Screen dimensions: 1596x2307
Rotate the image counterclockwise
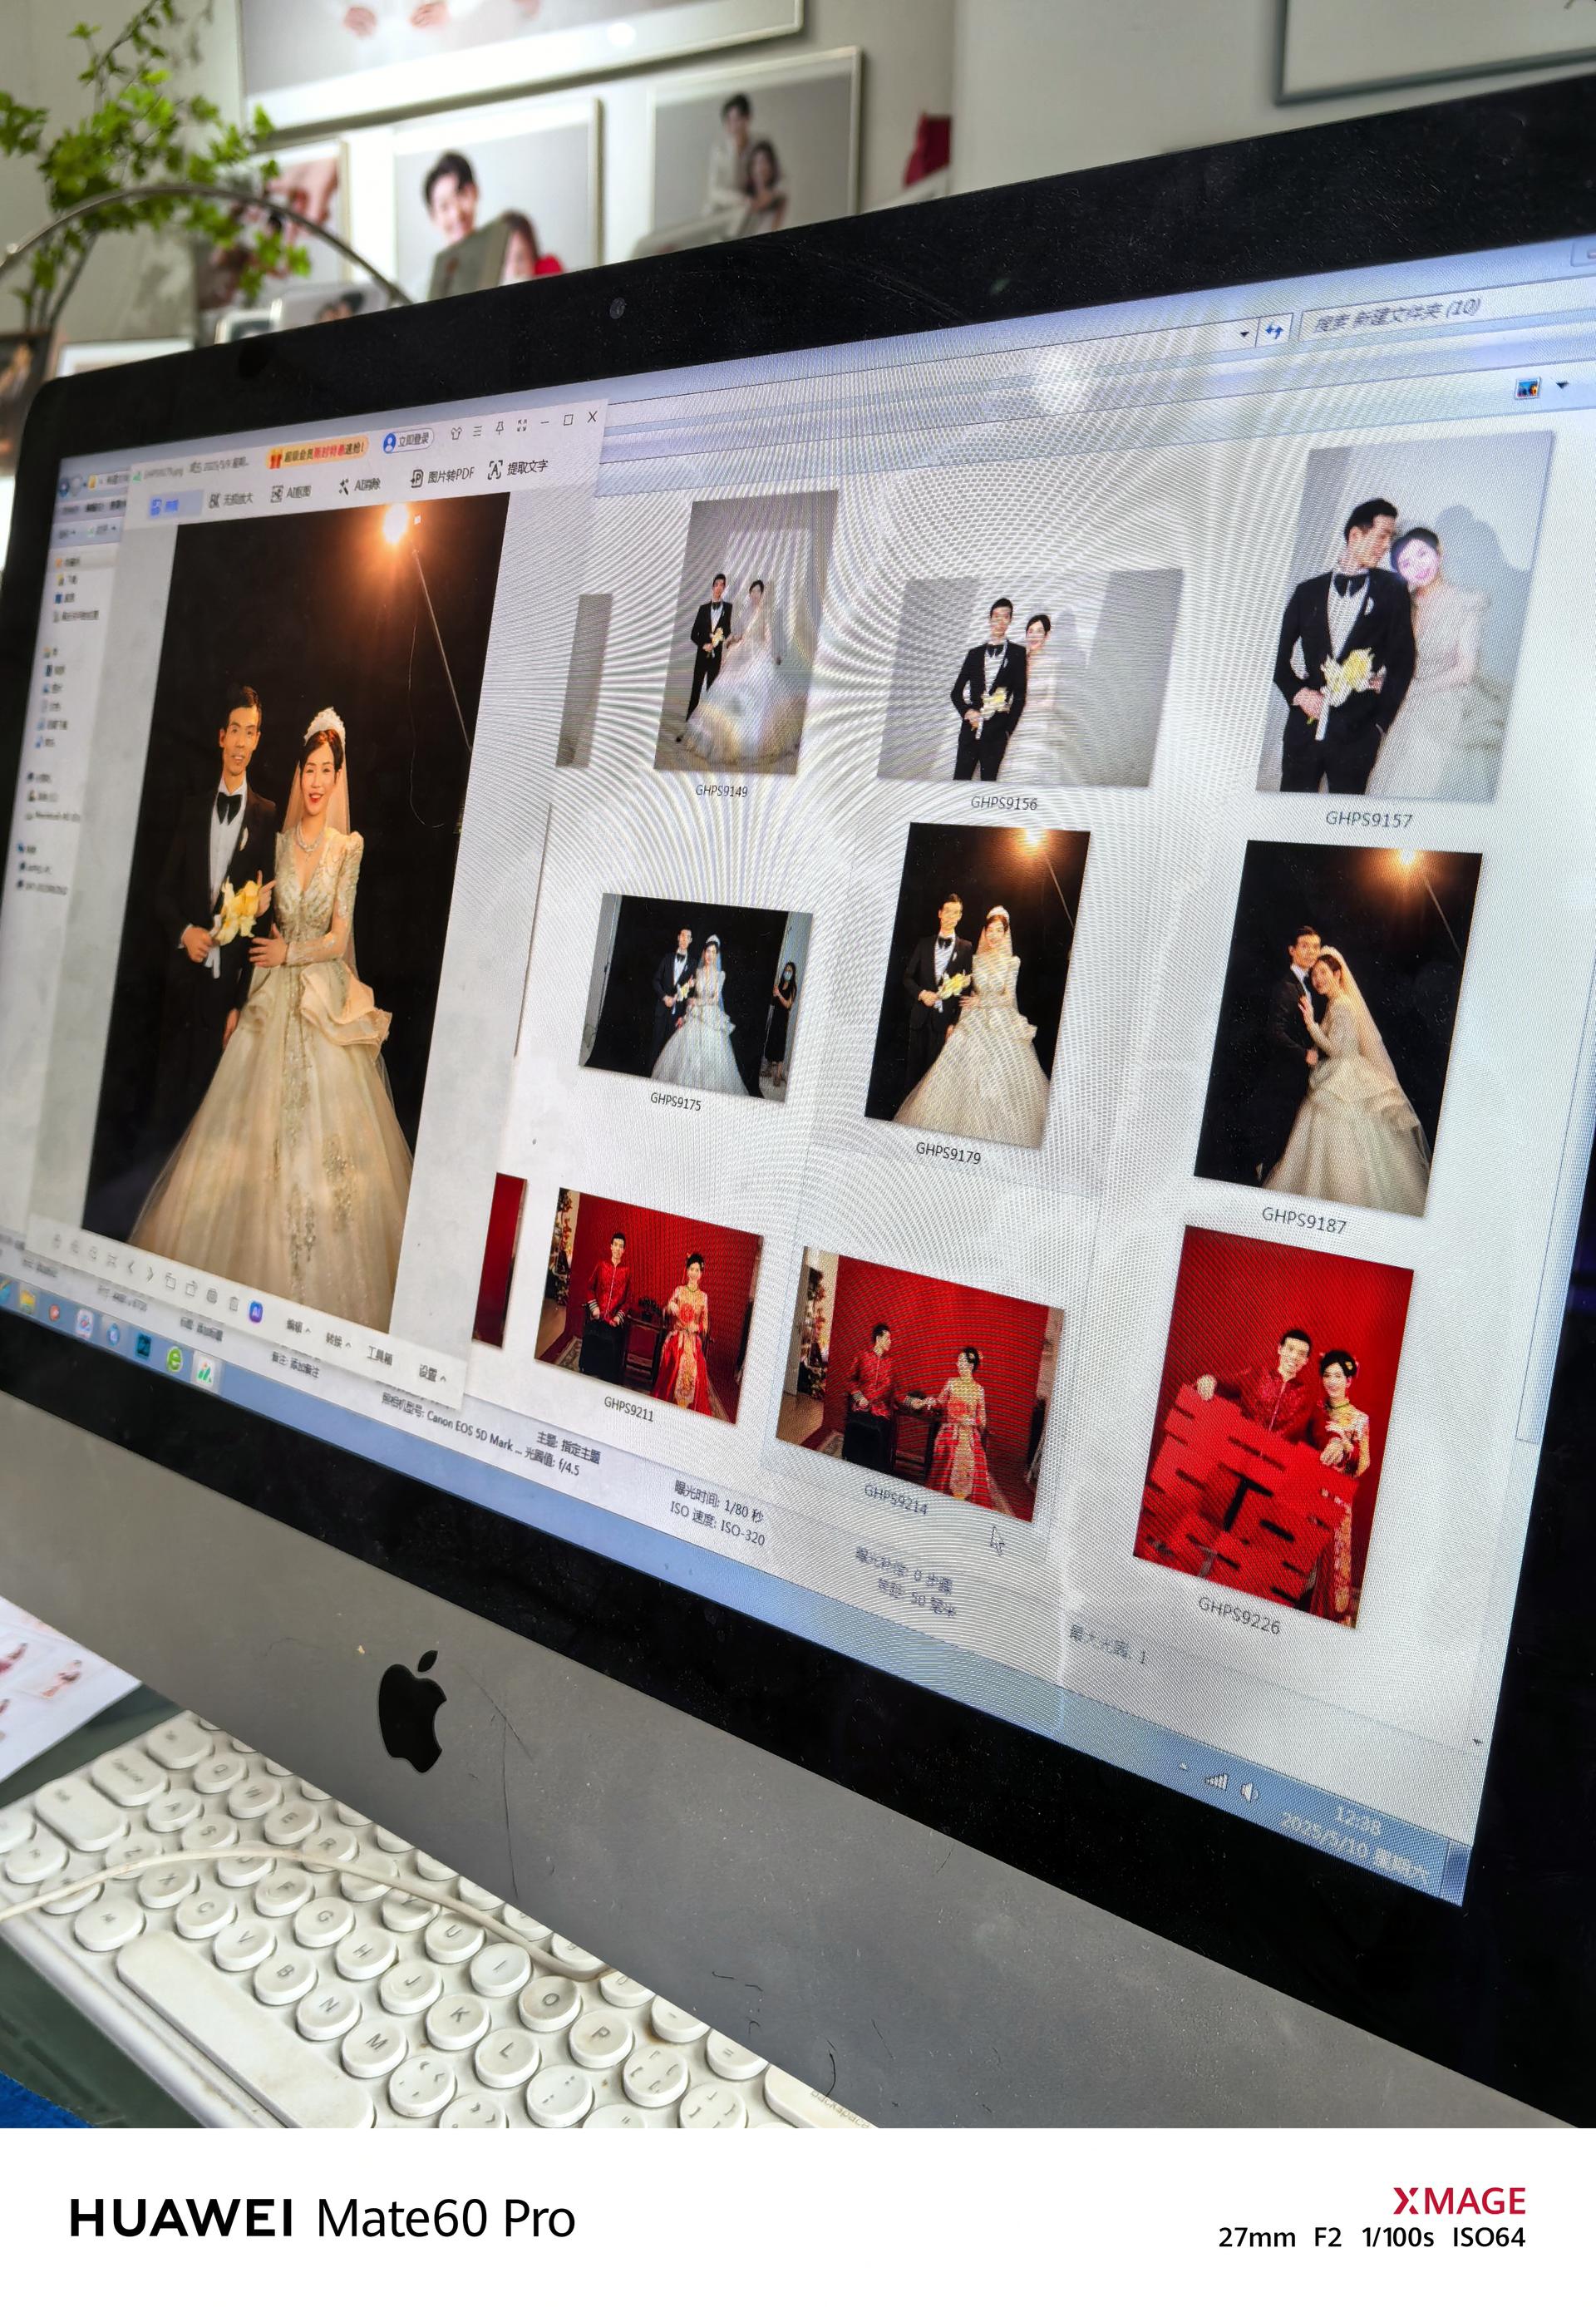(170, 1281)
